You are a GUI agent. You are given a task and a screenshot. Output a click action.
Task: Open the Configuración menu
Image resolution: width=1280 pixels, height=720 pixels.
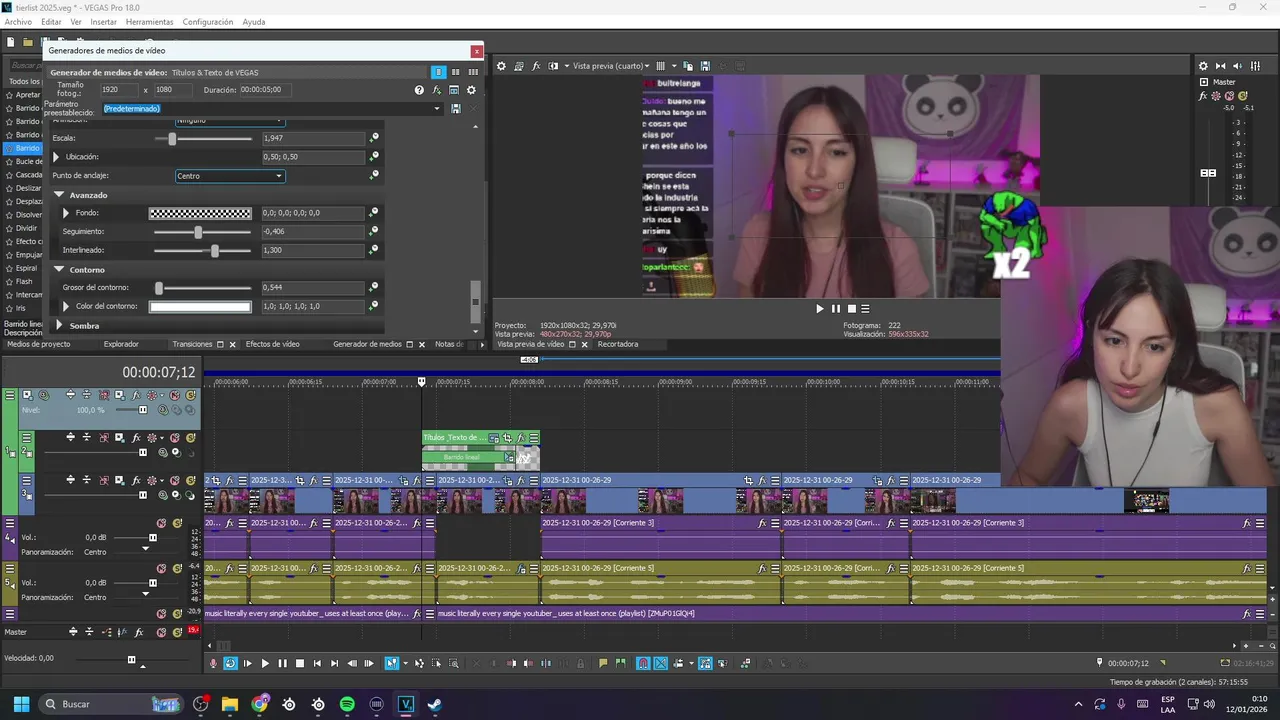point(208,22)
